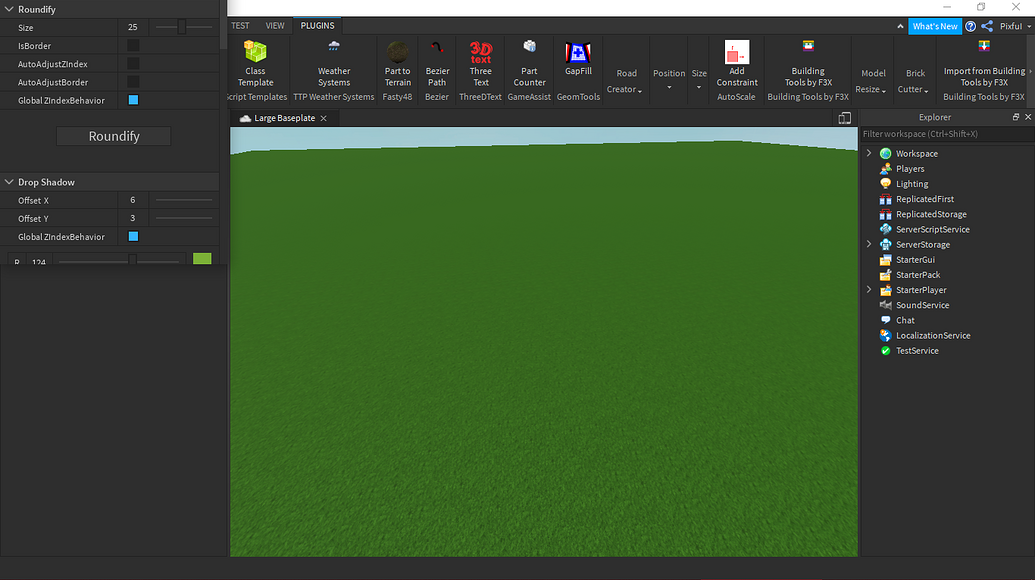Select ReplicatedFirst in the Explorer
1035x580 pixels.
[925, 199]
